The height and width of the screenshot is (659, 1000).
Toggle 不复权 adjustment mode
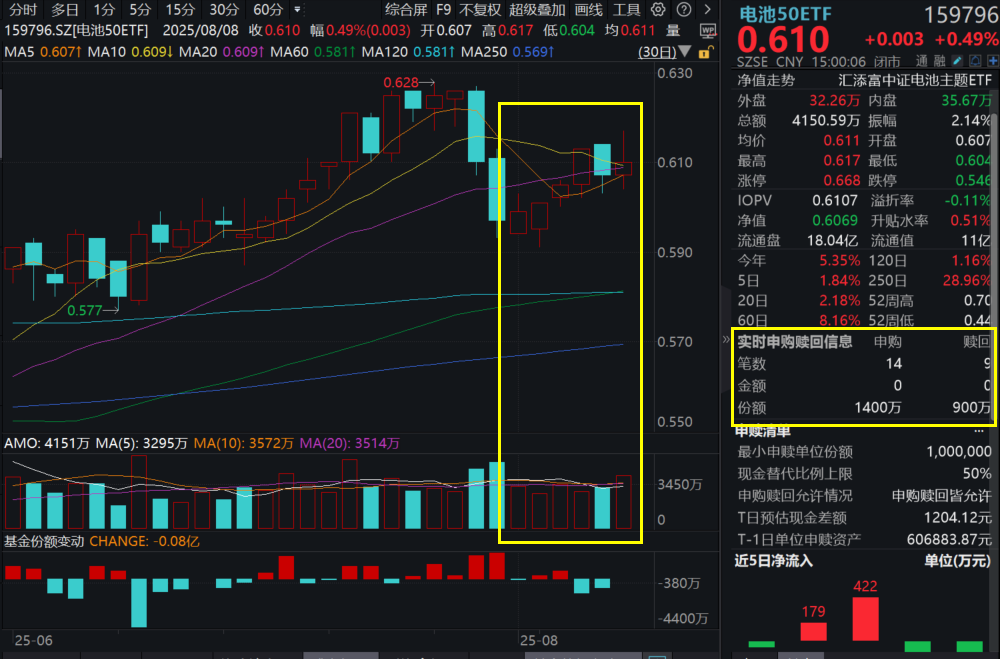pyautogui.click(x=482, y=10)
